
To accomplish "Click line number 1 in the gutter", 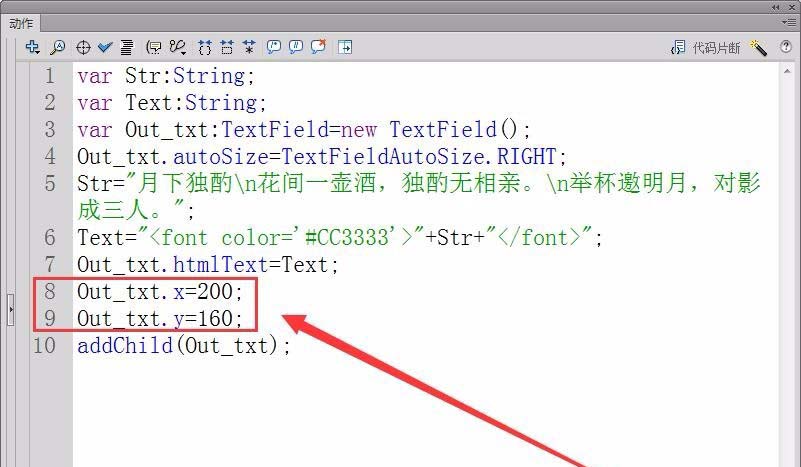I will point(50,76).
